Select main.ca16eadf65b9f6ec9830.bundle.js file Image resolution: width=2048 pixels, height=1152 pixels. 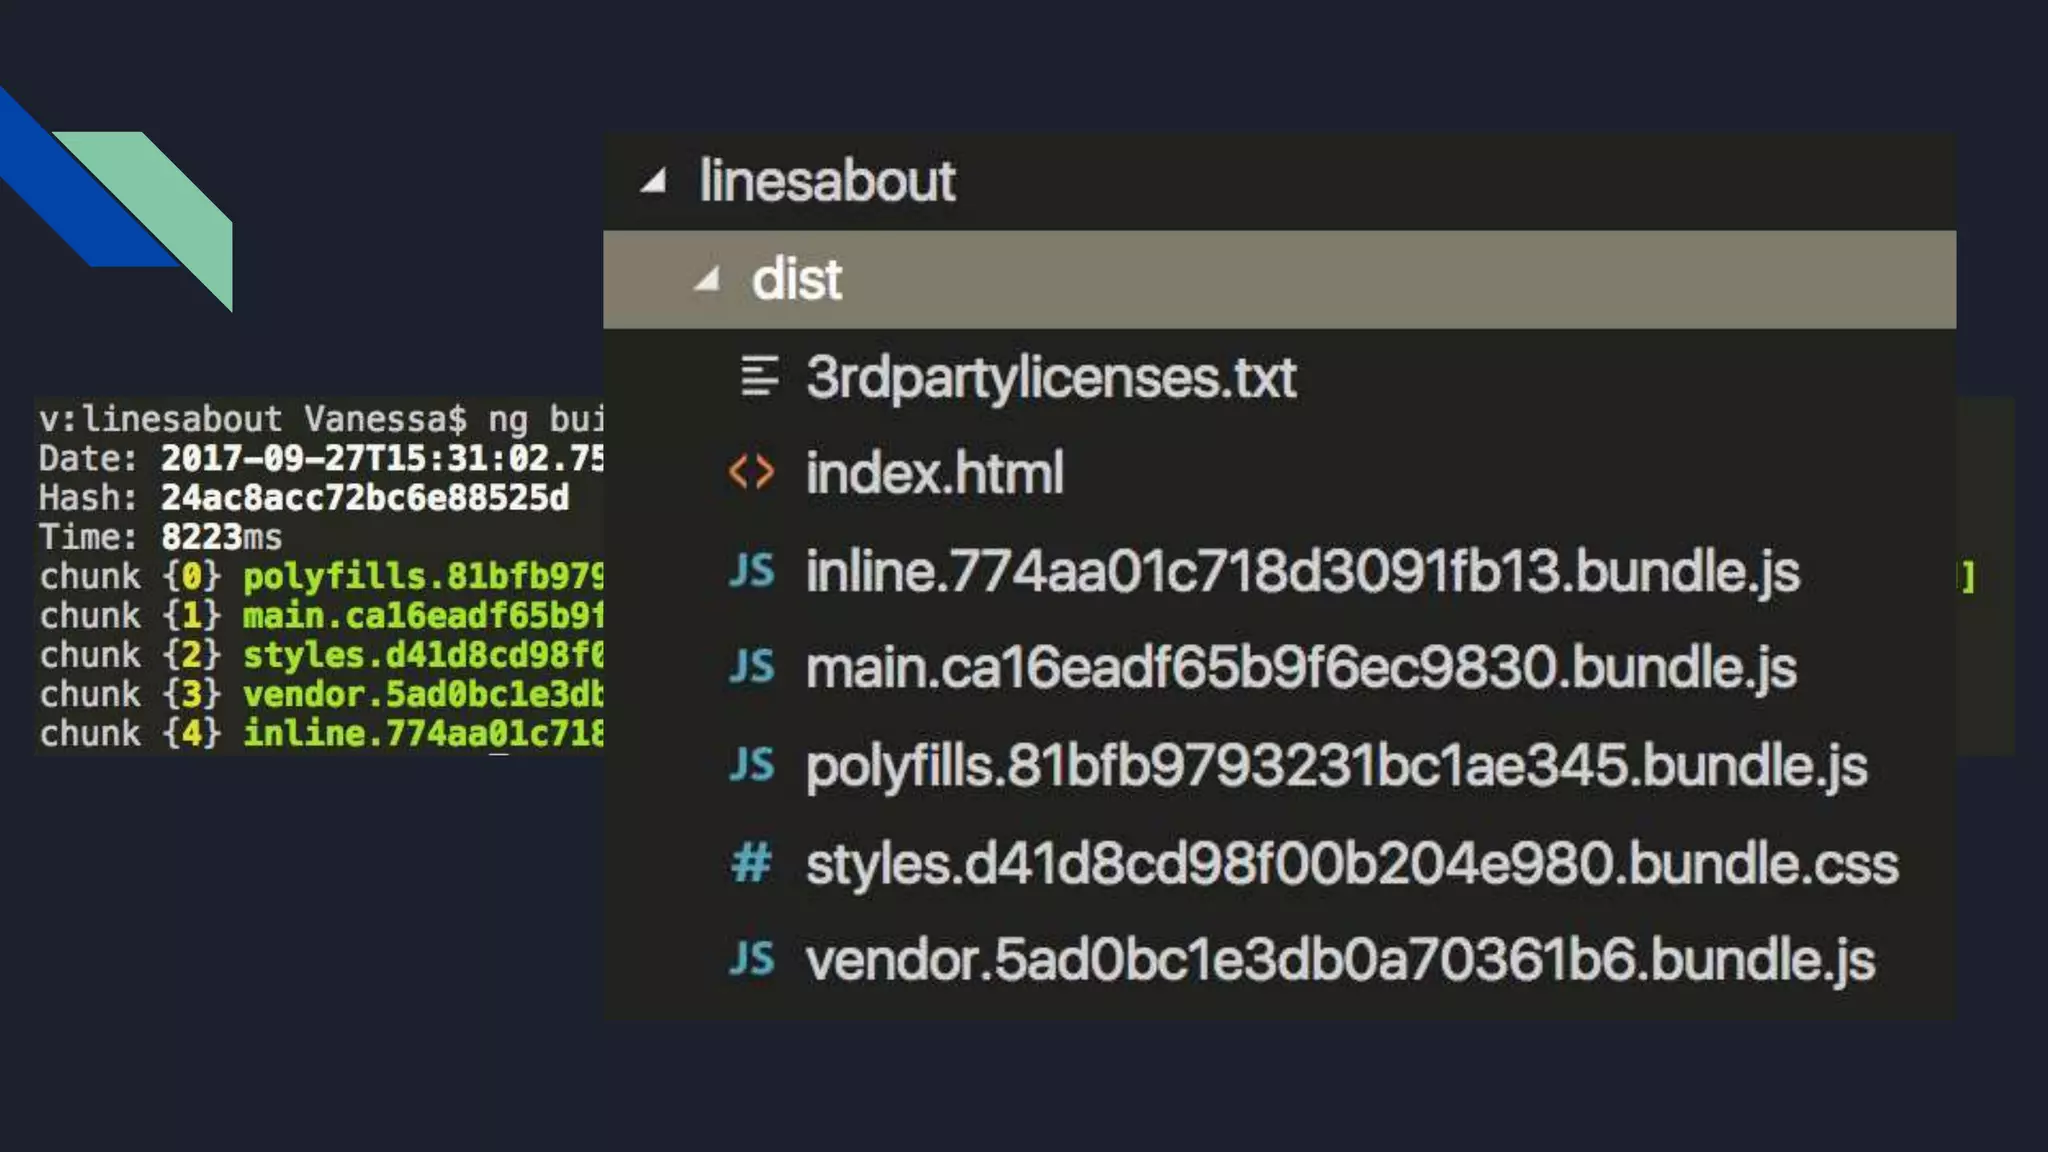pos(1300,668)
